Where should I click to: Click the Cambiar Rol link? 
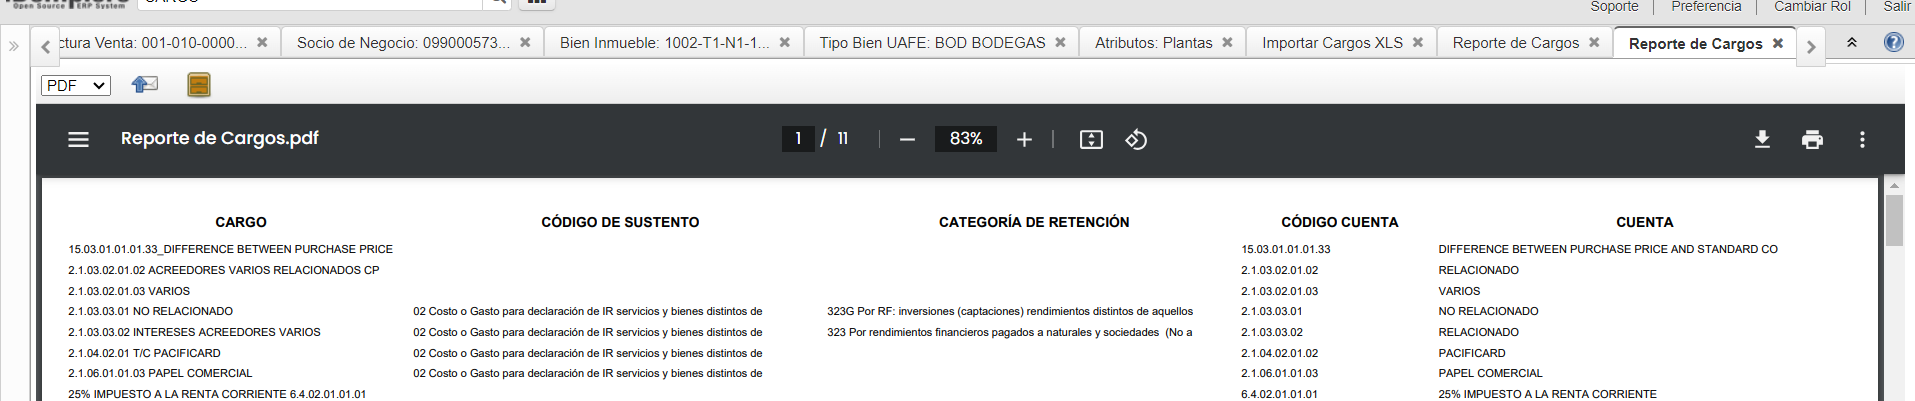[x=1812, y=6]
